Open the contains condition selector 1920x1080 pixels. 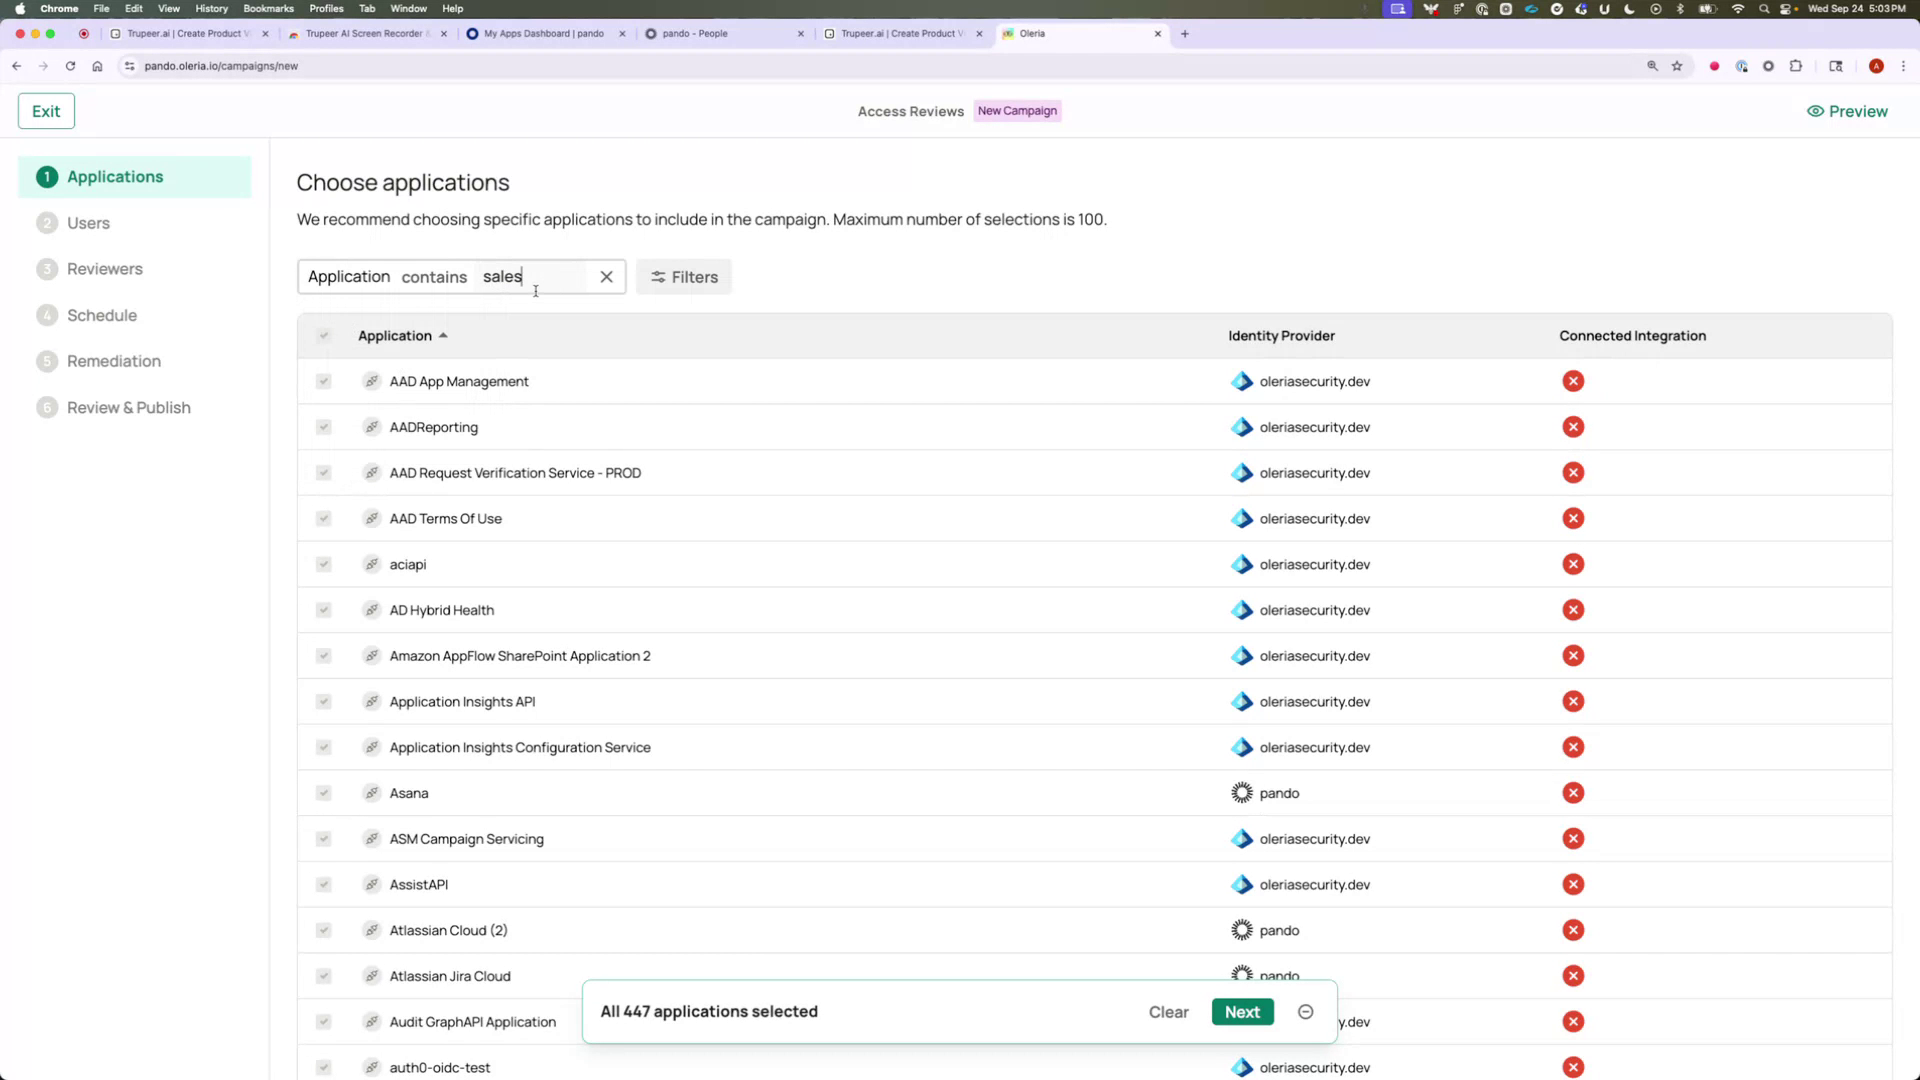pyautogui.click(x=434, y=277)
